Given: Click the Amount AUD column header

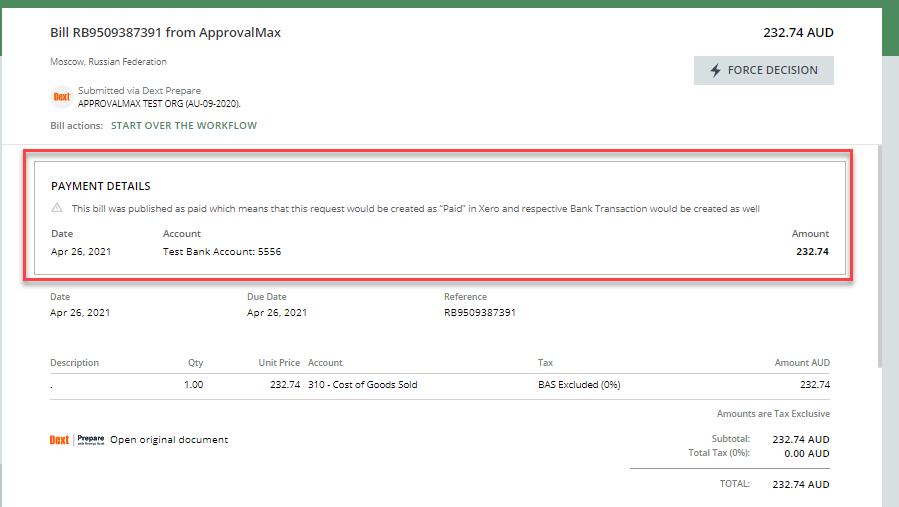Looking at the screenshot, I should click(x=802, y=363).
